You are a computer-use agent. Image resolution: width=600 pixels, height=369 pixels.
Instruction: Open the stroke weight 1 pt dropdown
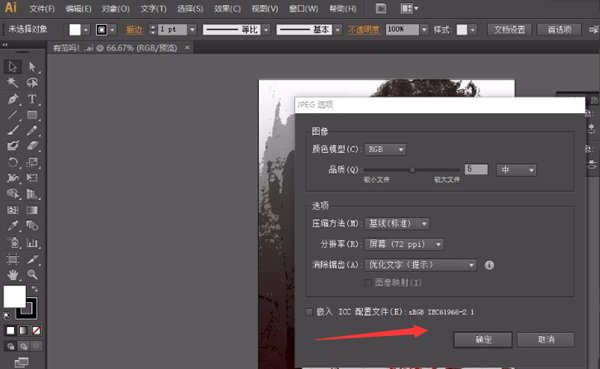point(192,29)
